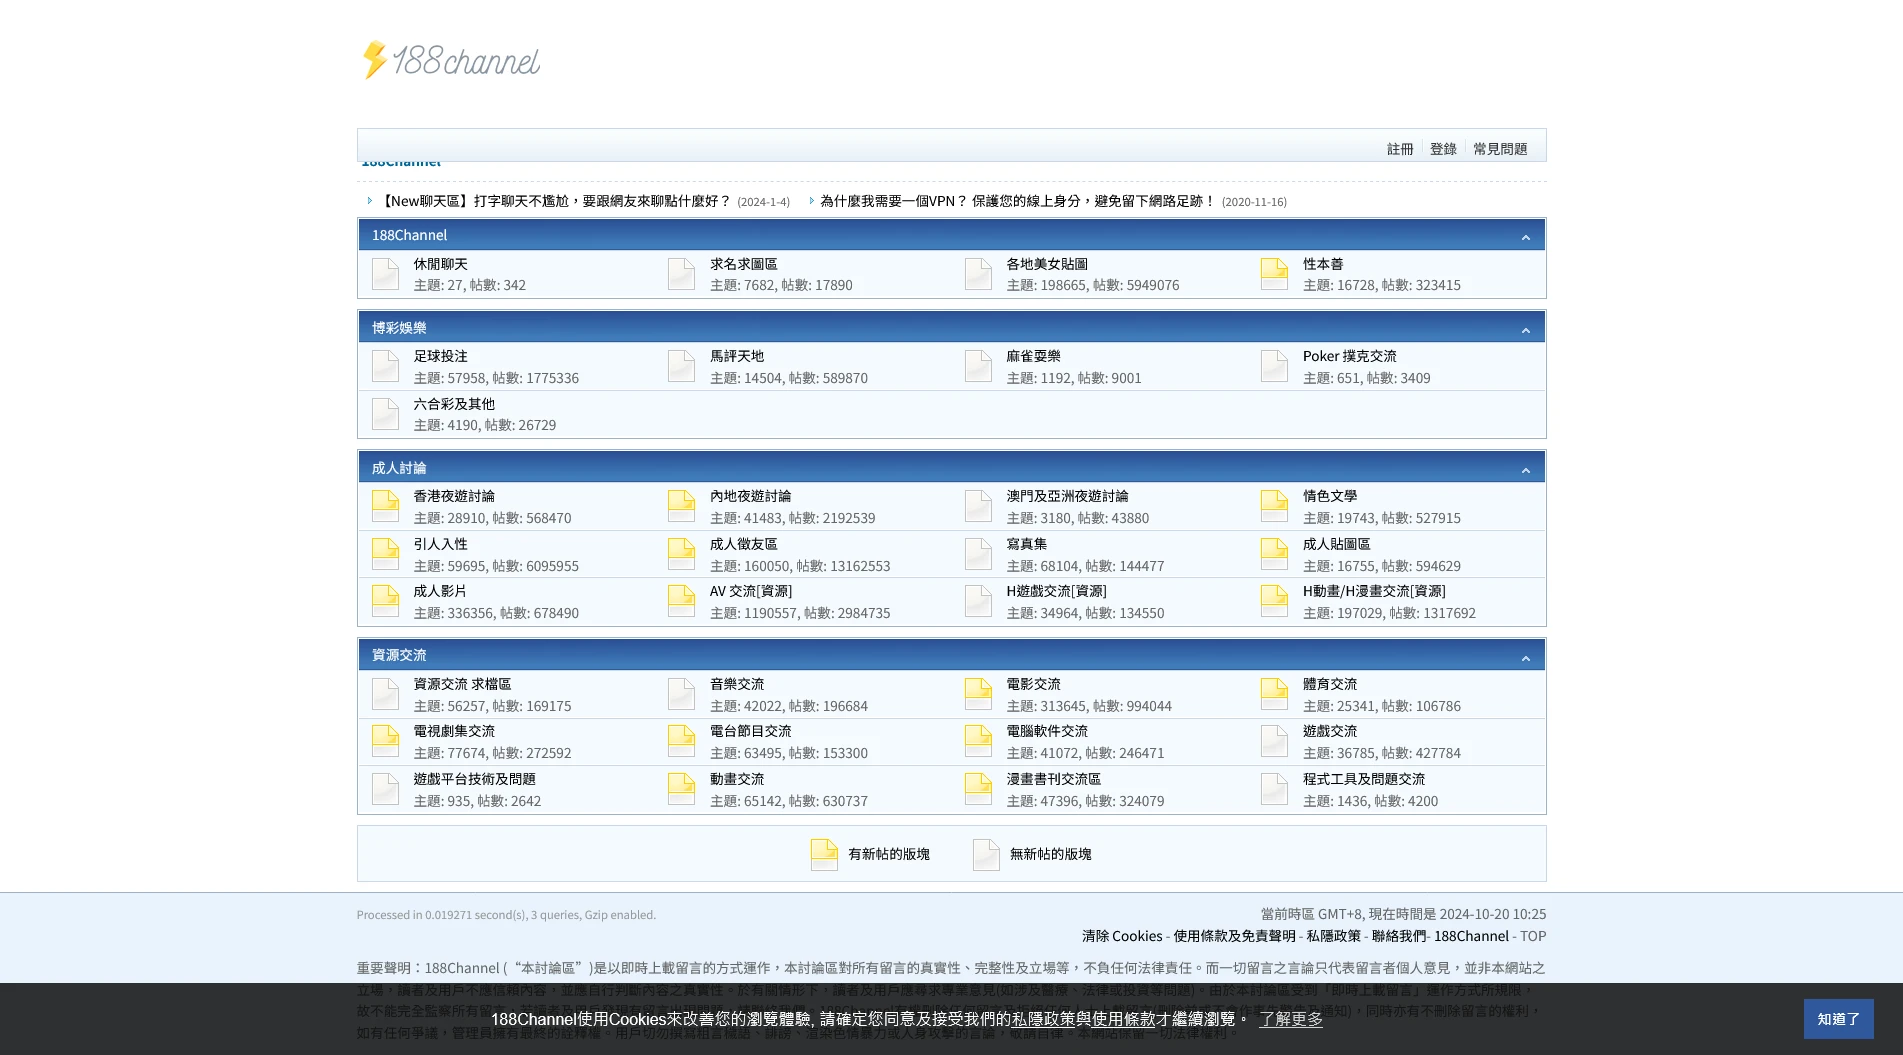This screenshot has width=1903, height=1055.
Task: Click the folder icon beside 麻雀耍樂
Action: coord(978,366)
